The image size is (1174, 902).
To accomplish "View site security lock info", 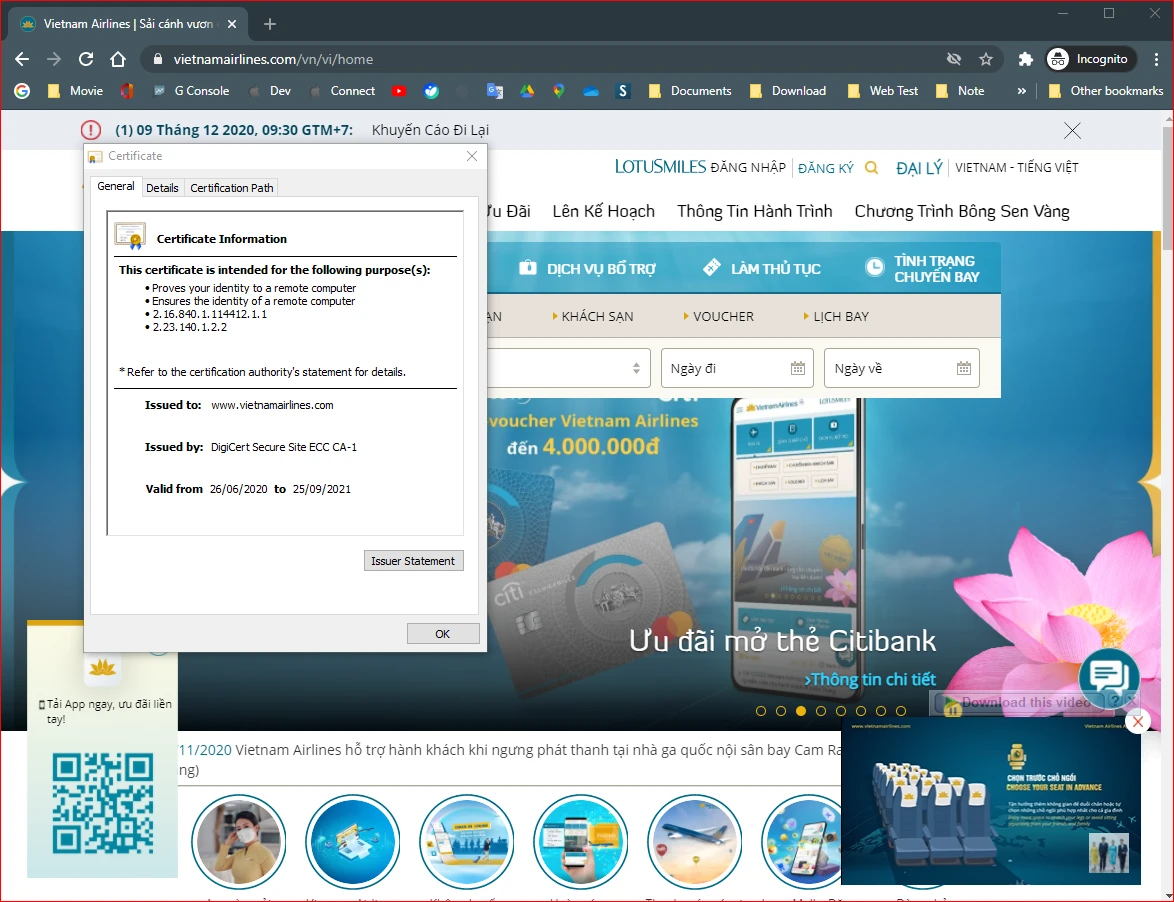I will coord(157,59).
